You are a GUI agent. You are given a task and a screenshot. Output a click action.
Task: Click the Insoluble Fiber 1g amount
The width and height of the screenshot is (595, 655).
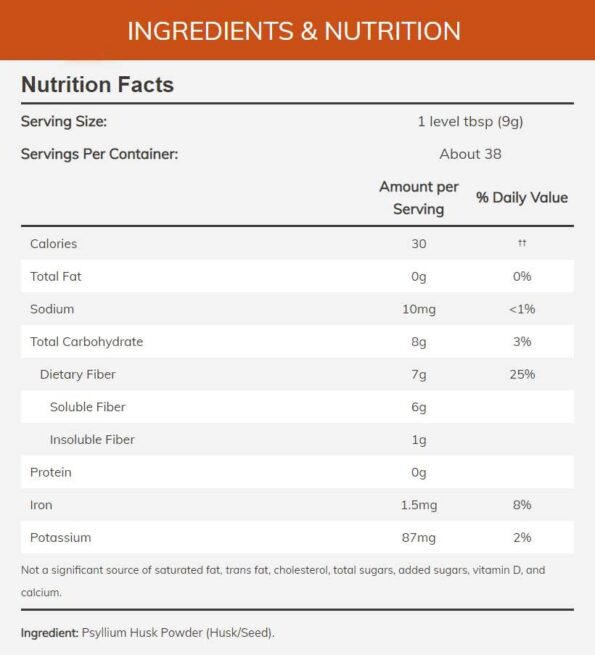tap(419, 440)
